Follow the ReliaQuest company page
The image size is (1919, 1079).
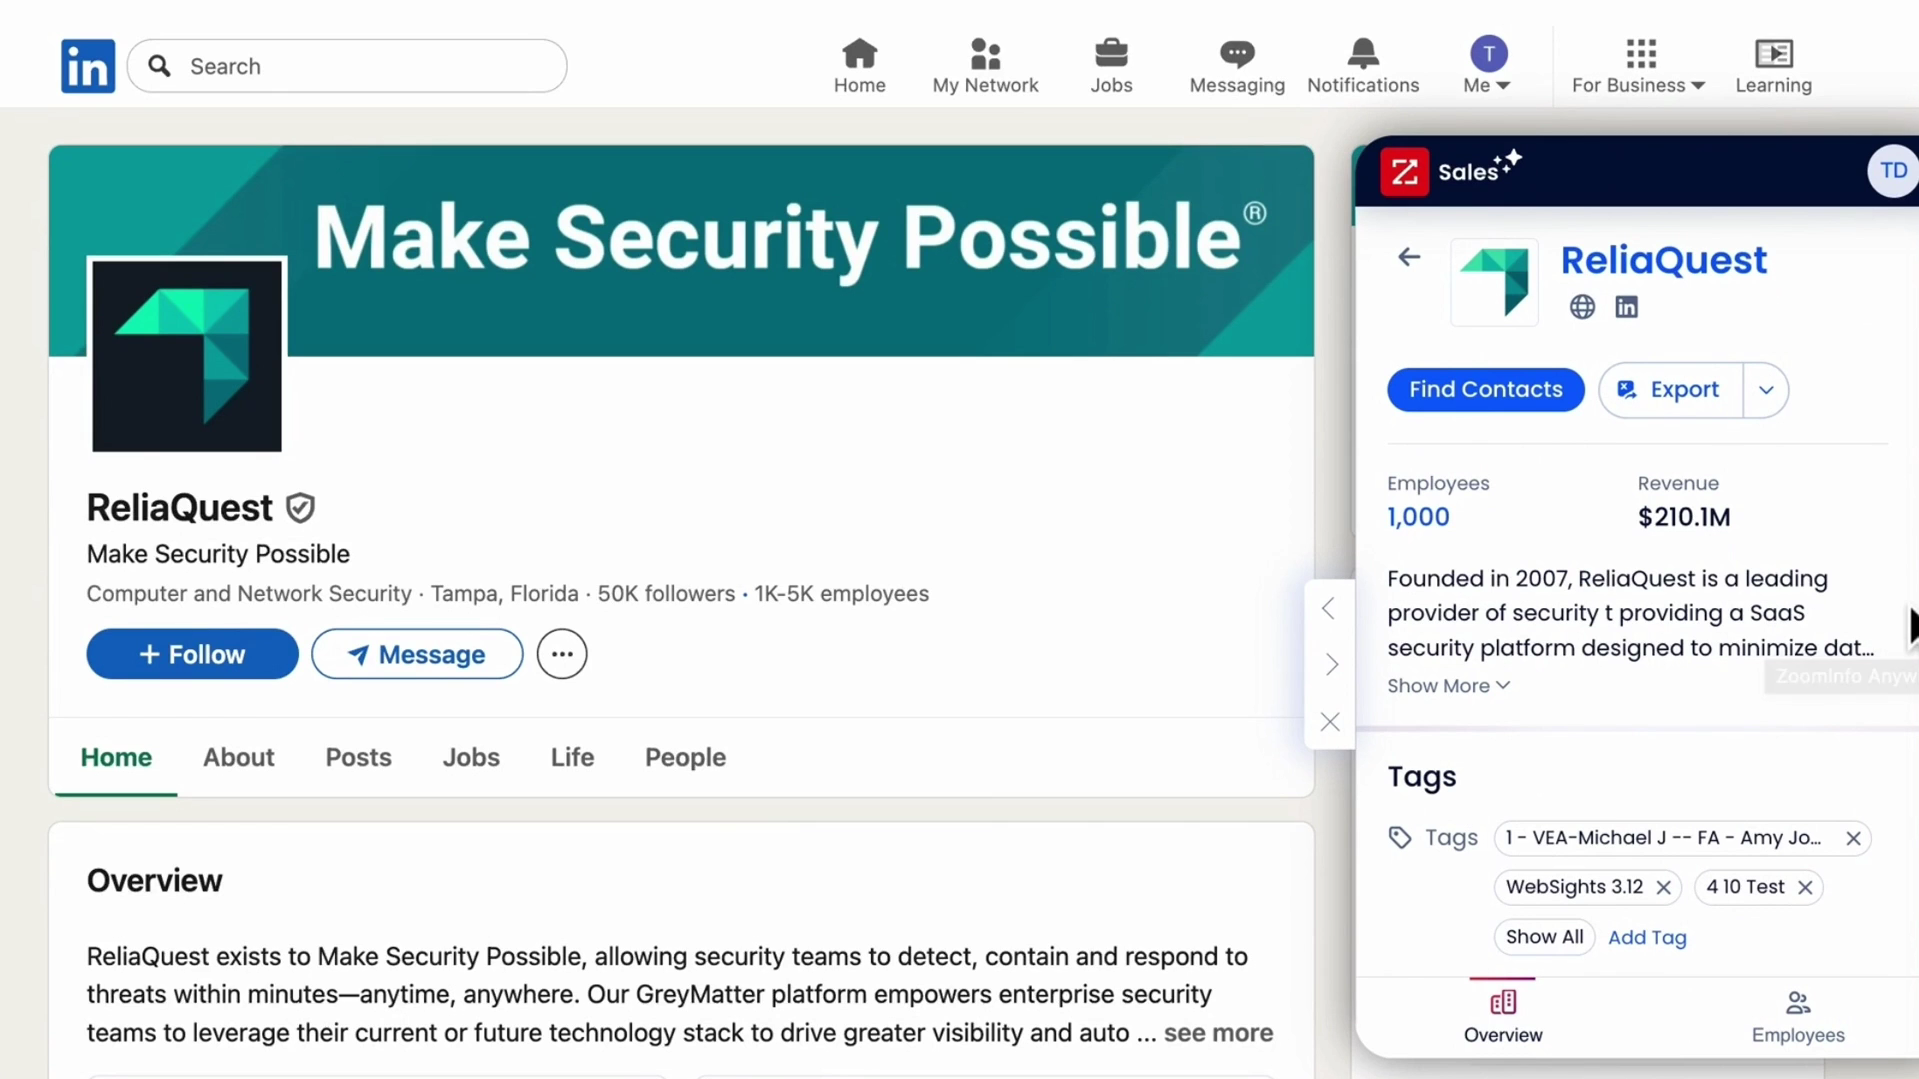[x=192, y=654]
